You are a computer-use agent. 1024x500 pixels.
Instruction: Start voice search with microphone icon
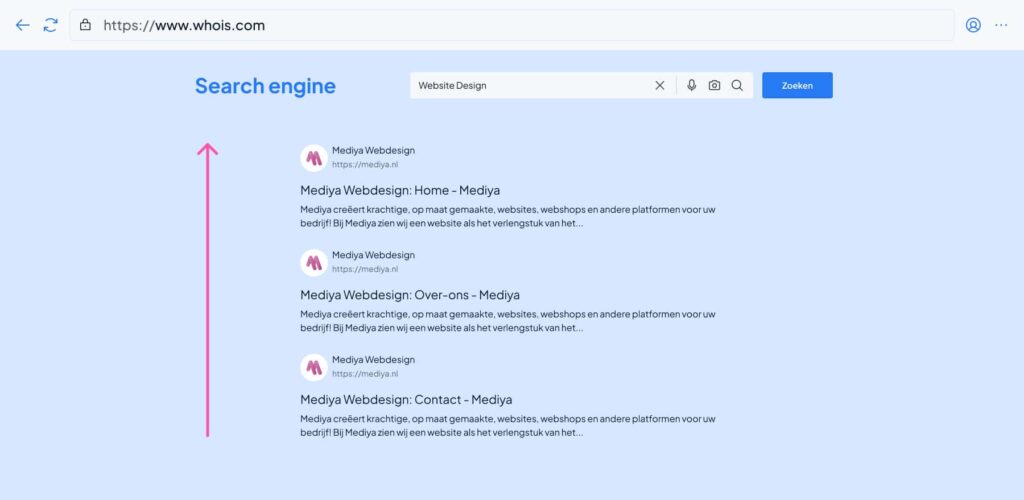click(x=691, y=86)
